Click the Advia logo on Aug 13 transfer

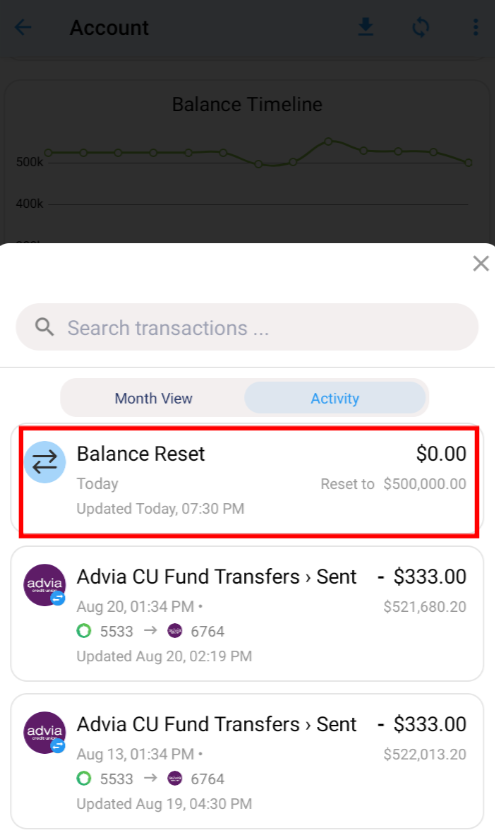tap(45, 732)
